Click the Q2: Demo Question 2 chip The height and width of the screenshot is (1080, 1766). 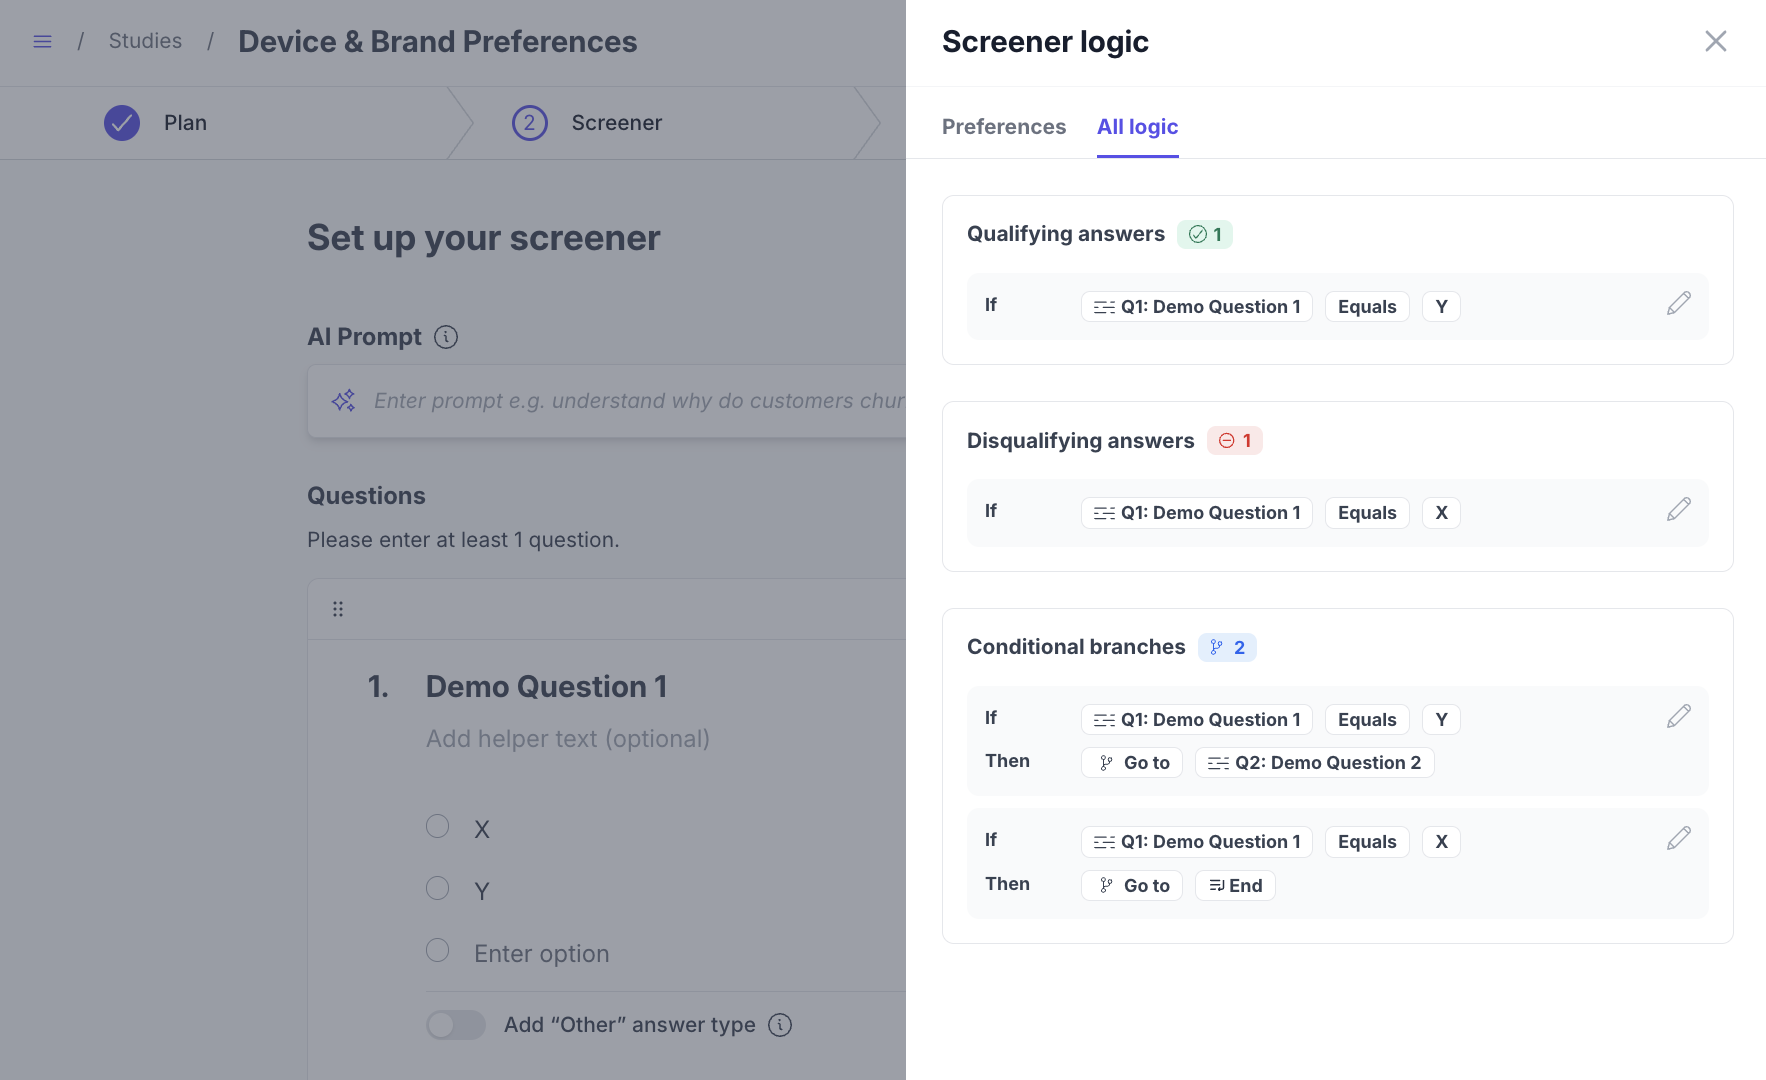point(1314,763)
